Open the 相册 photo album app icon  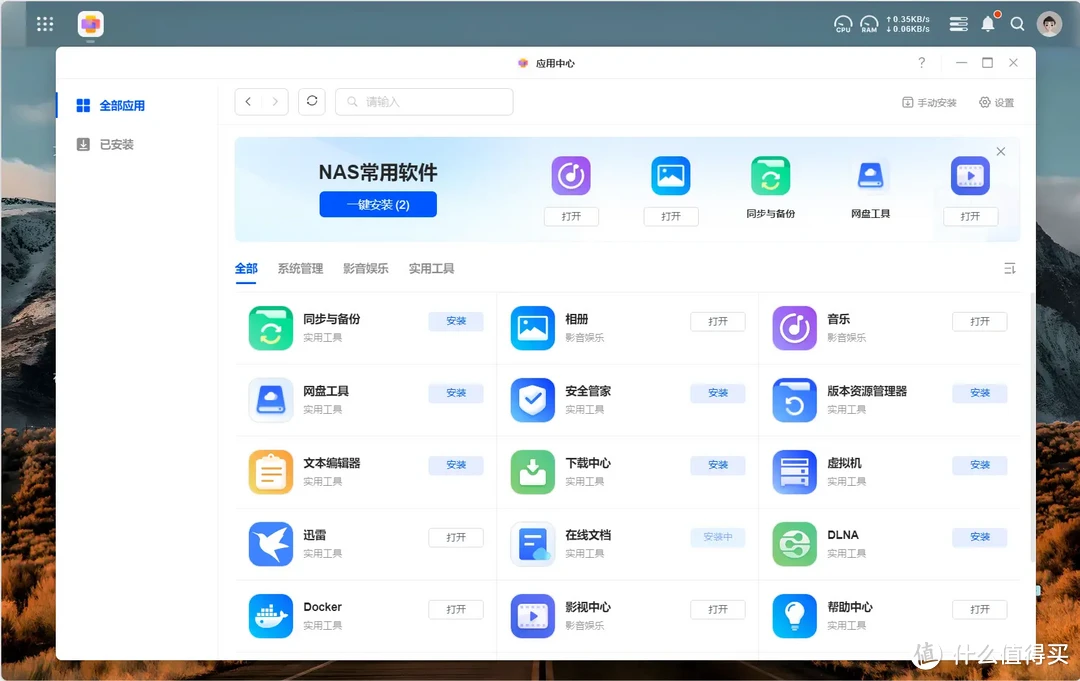pyautogui.click(x=532, y=328)
